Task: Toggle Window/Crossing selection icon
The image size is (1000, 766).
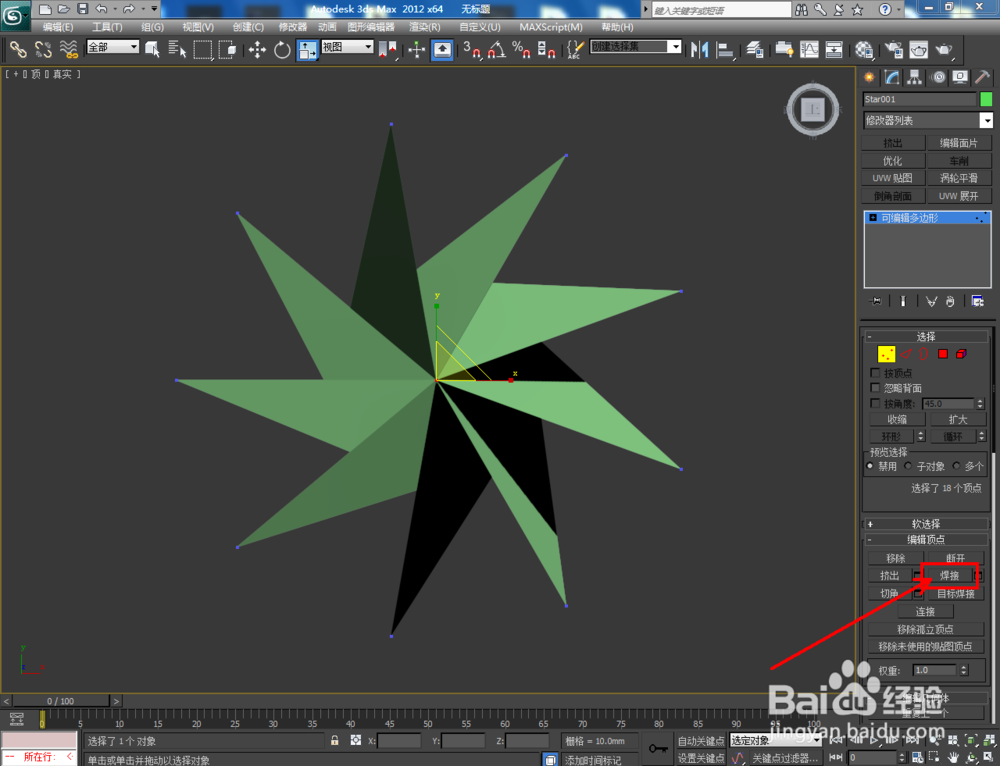Action: (x=227, y=49)
